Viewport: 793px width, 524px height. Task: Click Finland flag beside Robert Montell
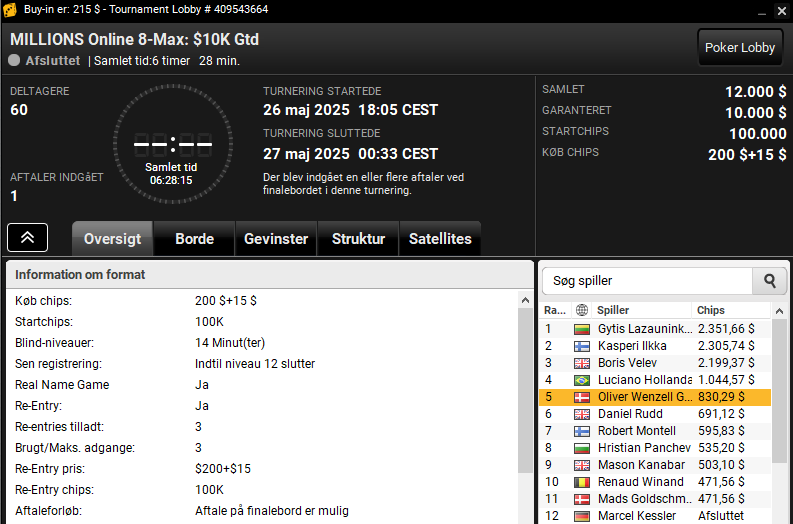582,431
